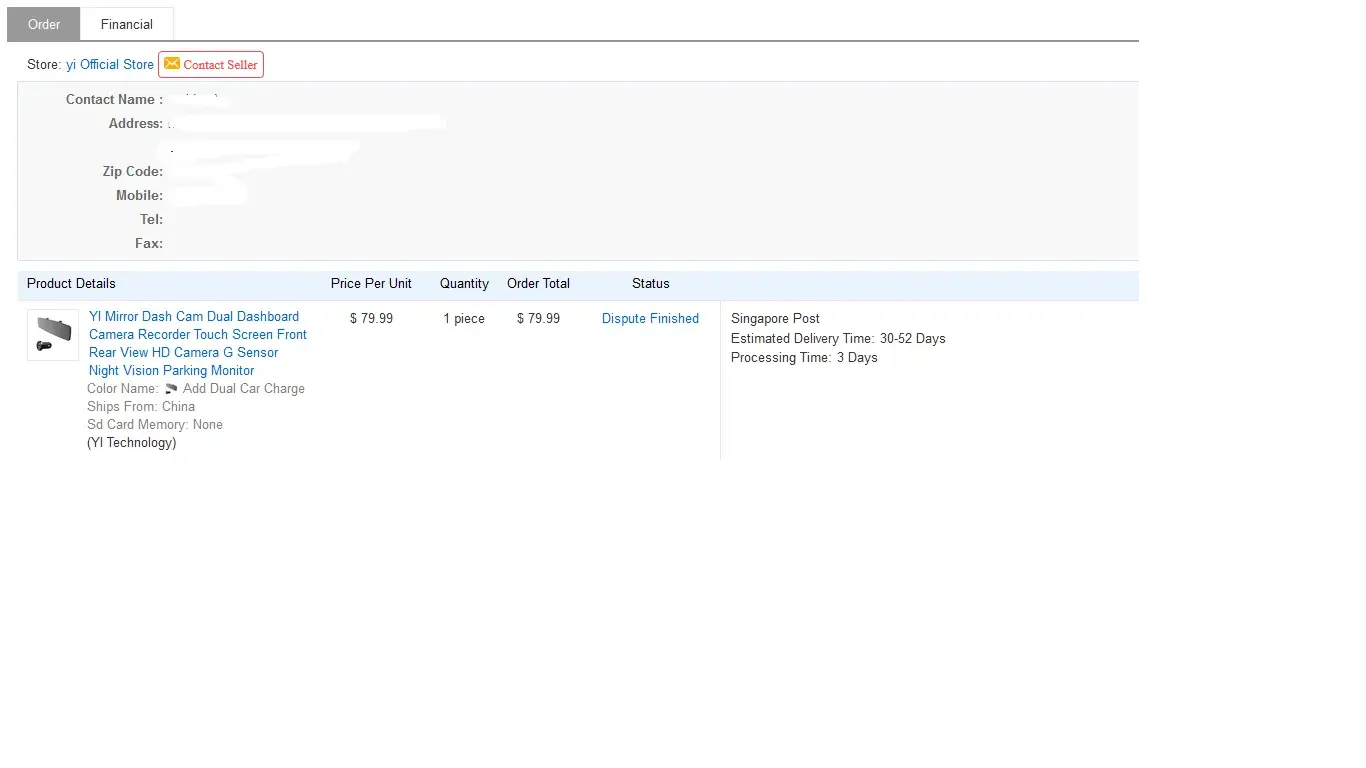The width and height of the screenshot is (1366, 768).
Task: Click the Quantity column header
Action: [464, 283]
